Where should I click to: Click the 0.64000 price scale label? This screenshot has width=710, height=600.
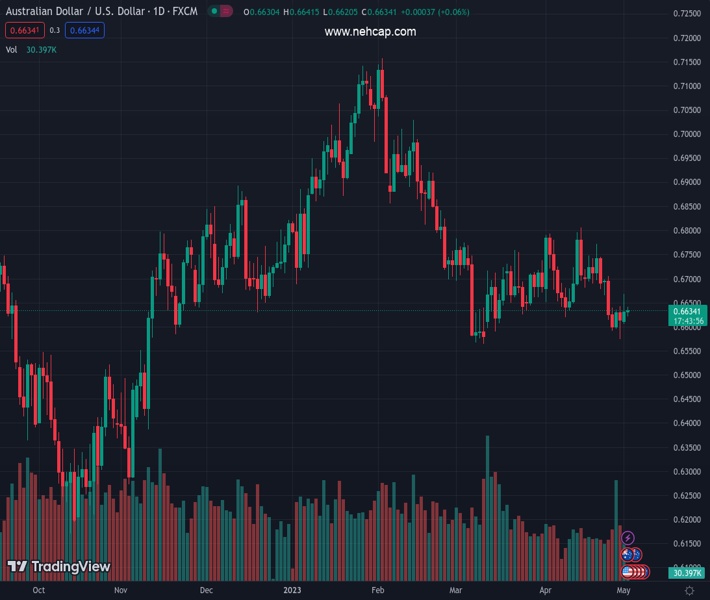click(687, 423)
